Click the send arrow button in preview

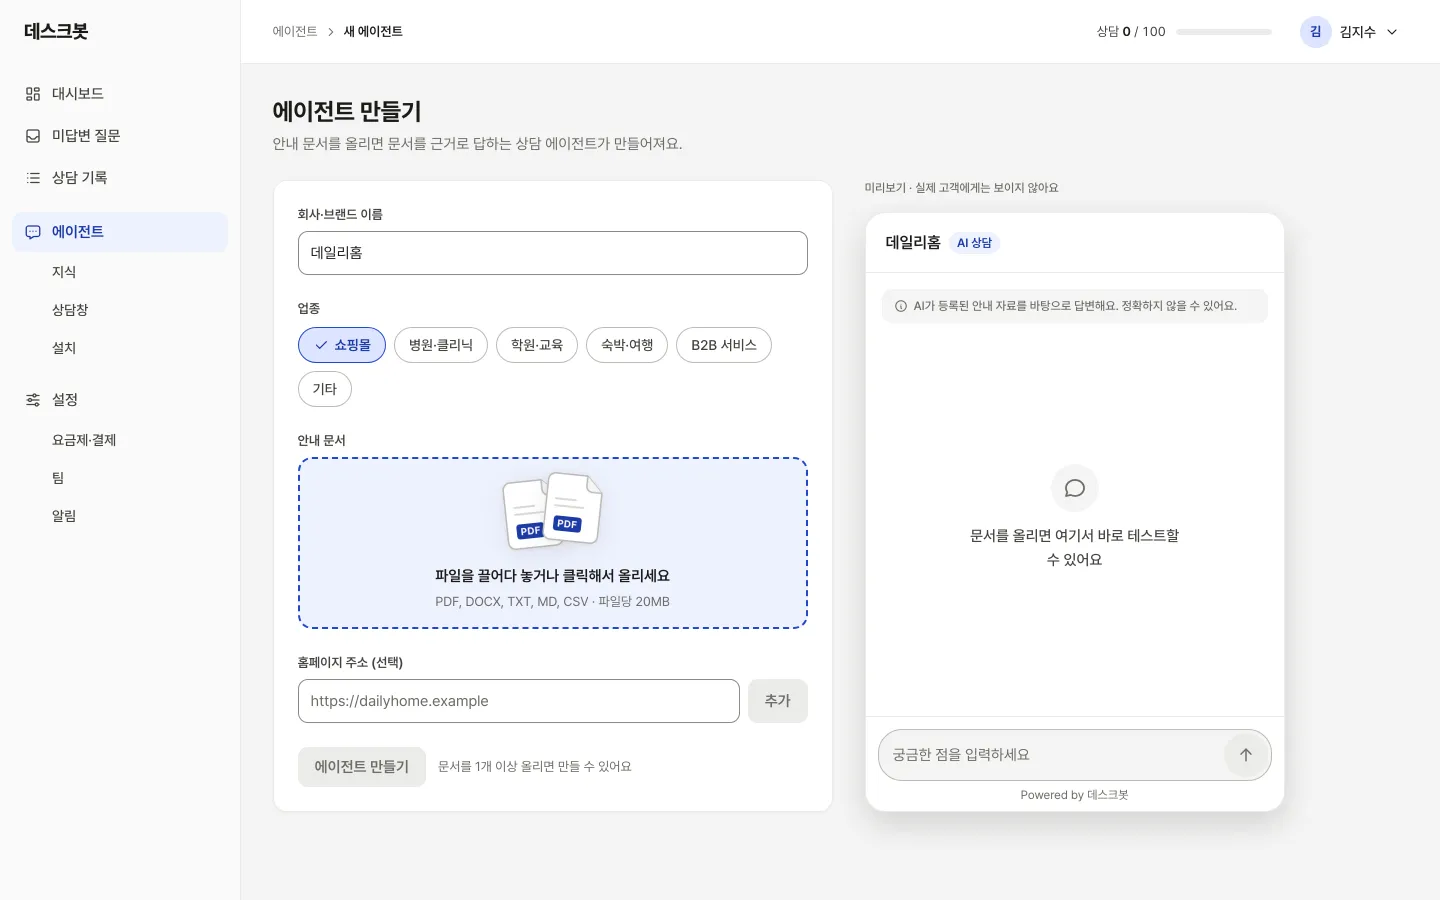coord(1246,755)
